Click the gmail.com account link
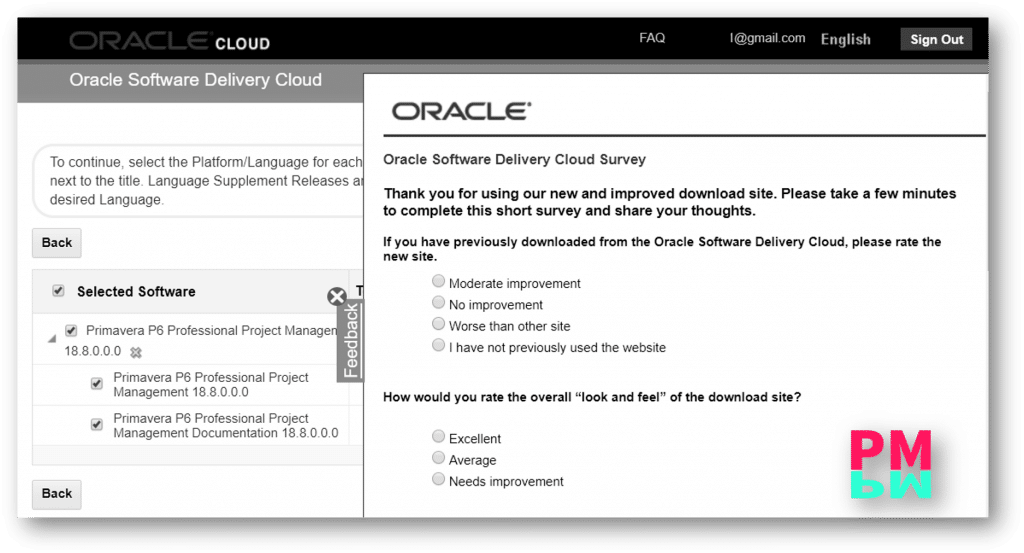Image resolution: width=1024 pixels, height=553 pixels. pyautogui.click(x=767, y=38)
